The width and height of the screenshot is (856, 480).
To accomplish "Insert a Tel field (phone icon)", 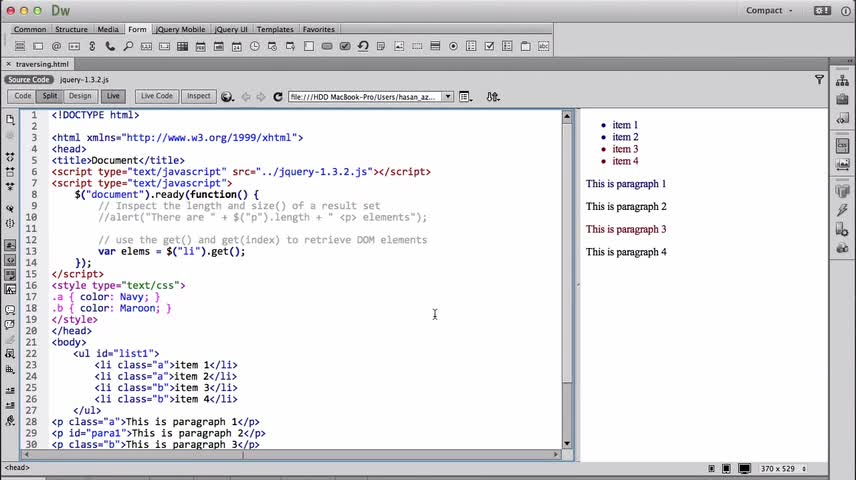I will point(110,46).
